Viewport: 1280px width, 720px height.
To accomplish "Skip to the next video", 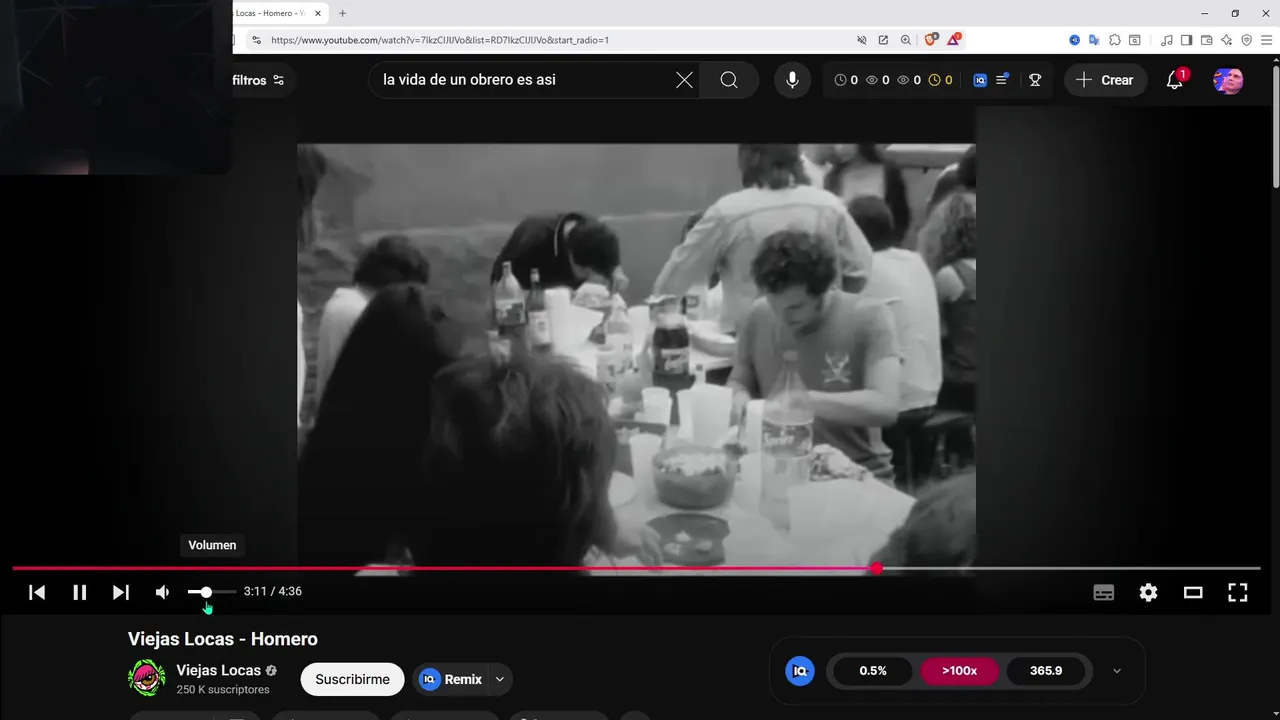I will click(x=120, y=592).
